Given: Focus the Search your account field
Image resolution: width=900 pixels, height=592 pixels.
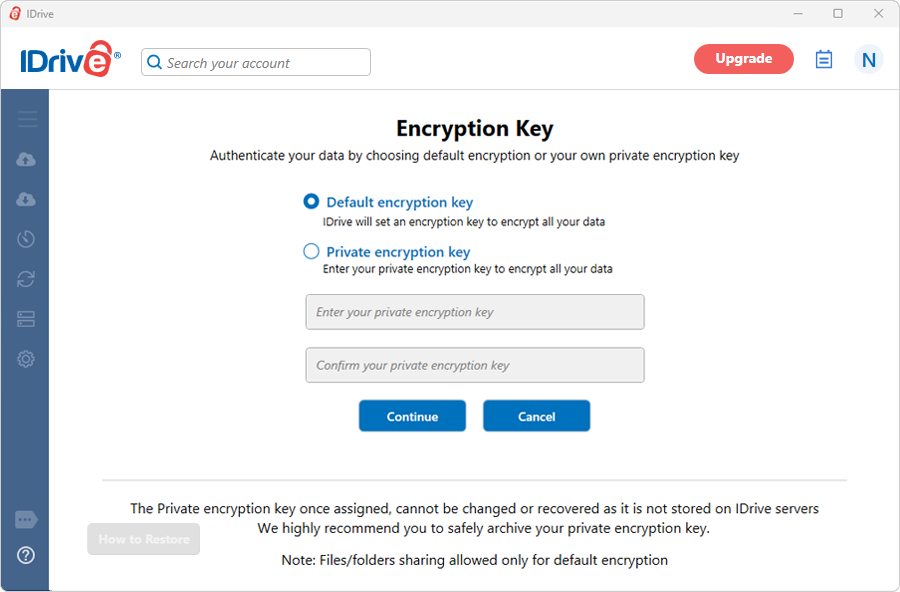Looking at the screenshot, I should pos(256,62).
